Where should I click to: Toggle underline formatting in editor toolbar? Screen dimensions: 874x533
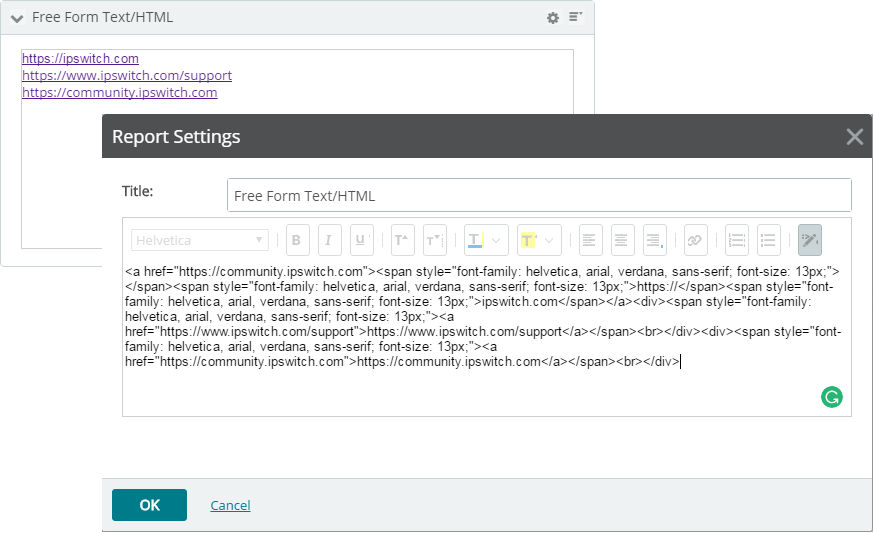coord(361,240)
